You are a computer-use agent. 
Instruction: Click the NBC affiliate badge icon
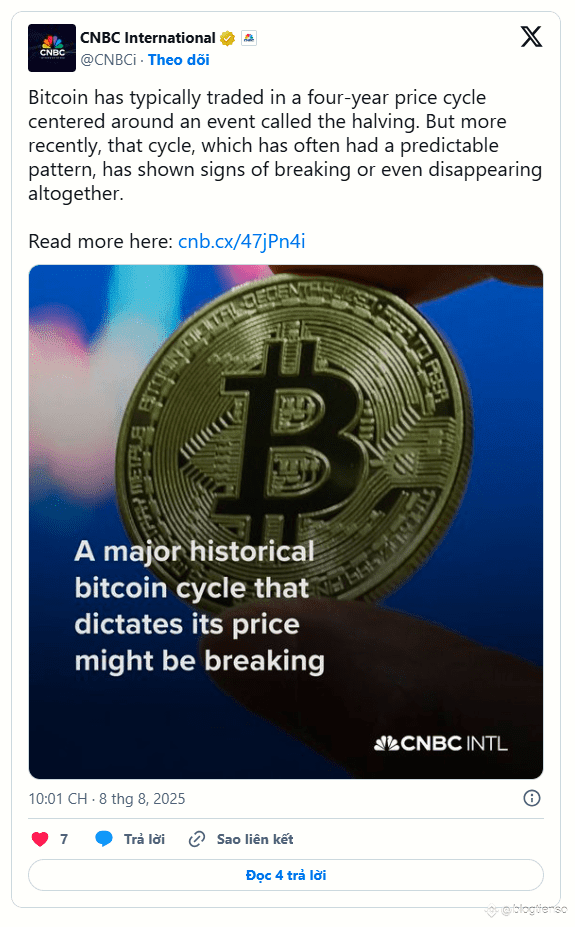(x=249, y=38)
